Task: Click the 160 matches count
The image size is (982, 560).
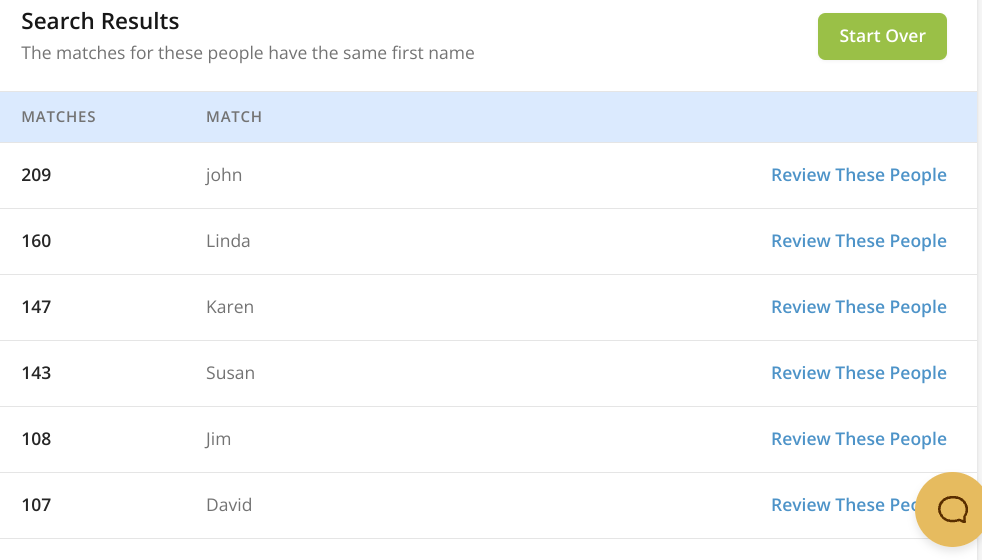Action: coord(36,241)
